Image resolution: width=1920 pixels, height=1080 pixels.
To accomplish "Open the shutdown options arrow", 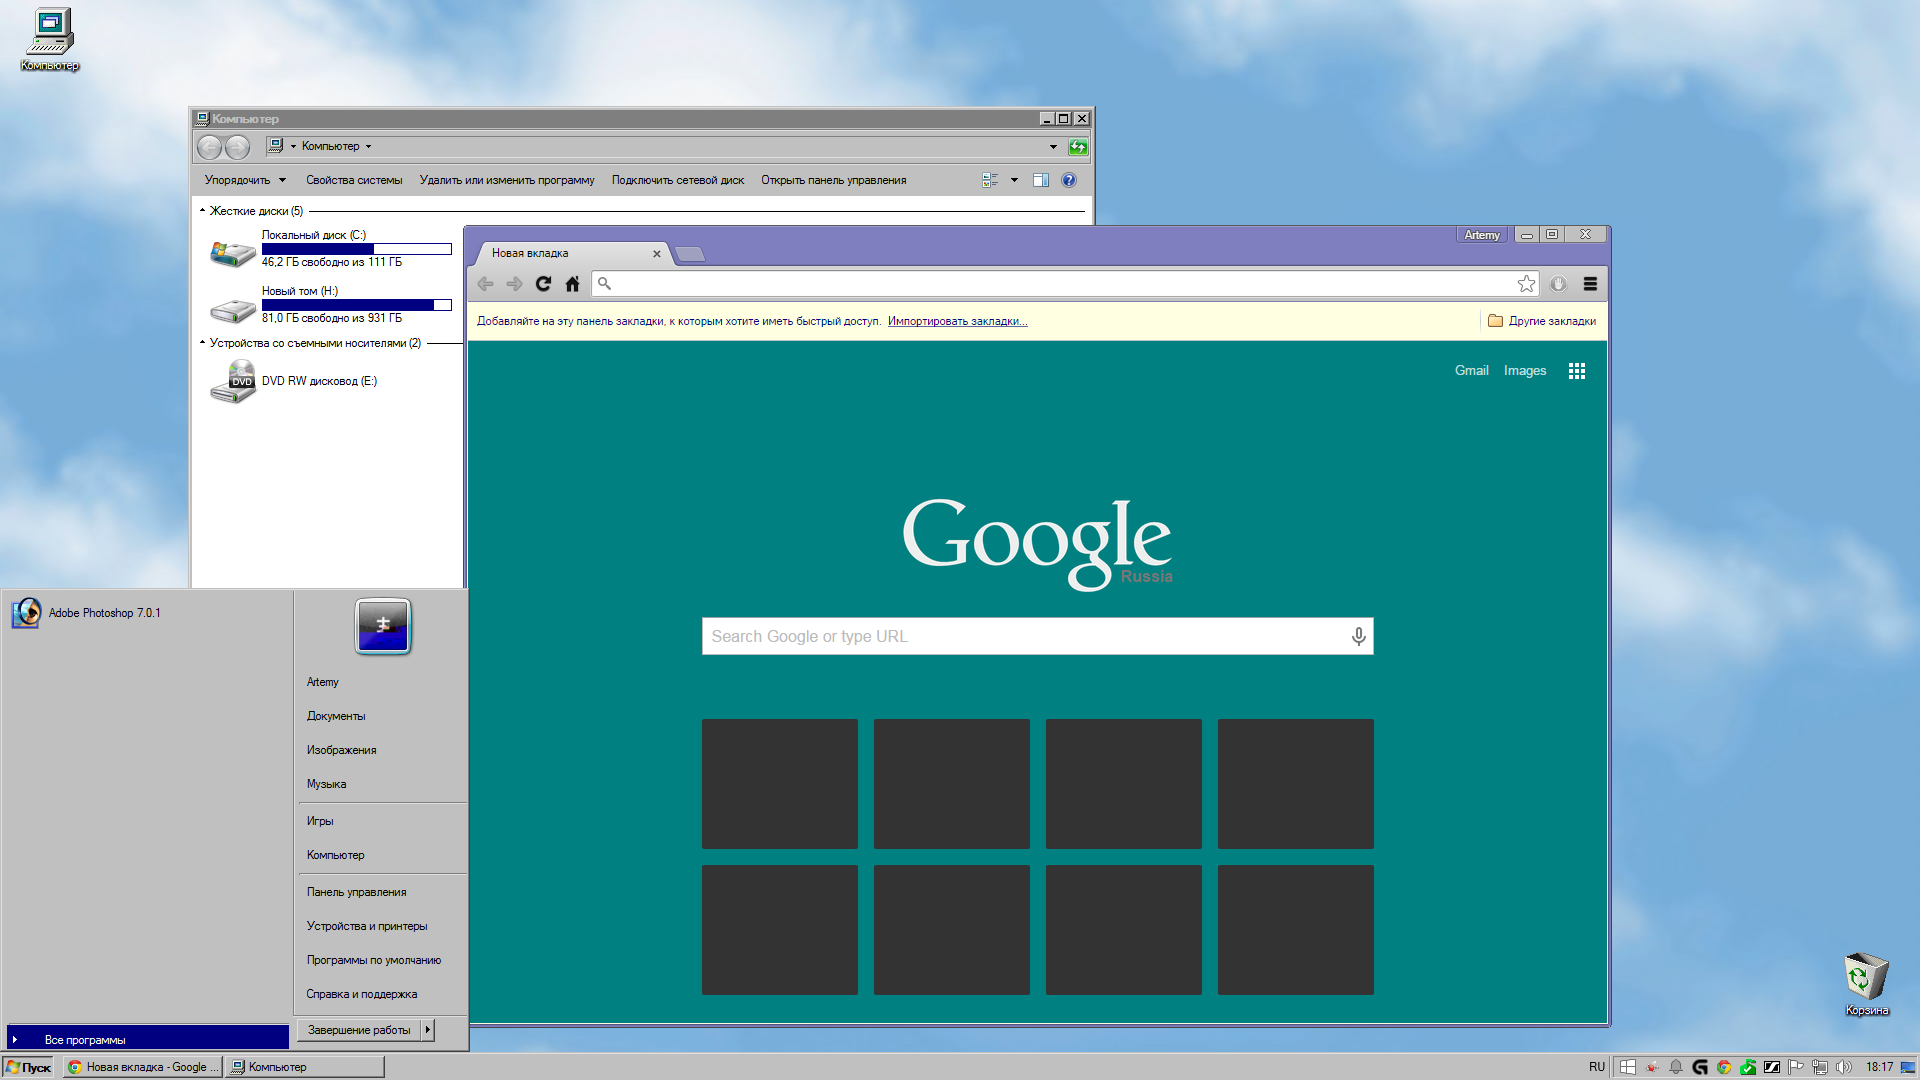I will click(428, 1030).
